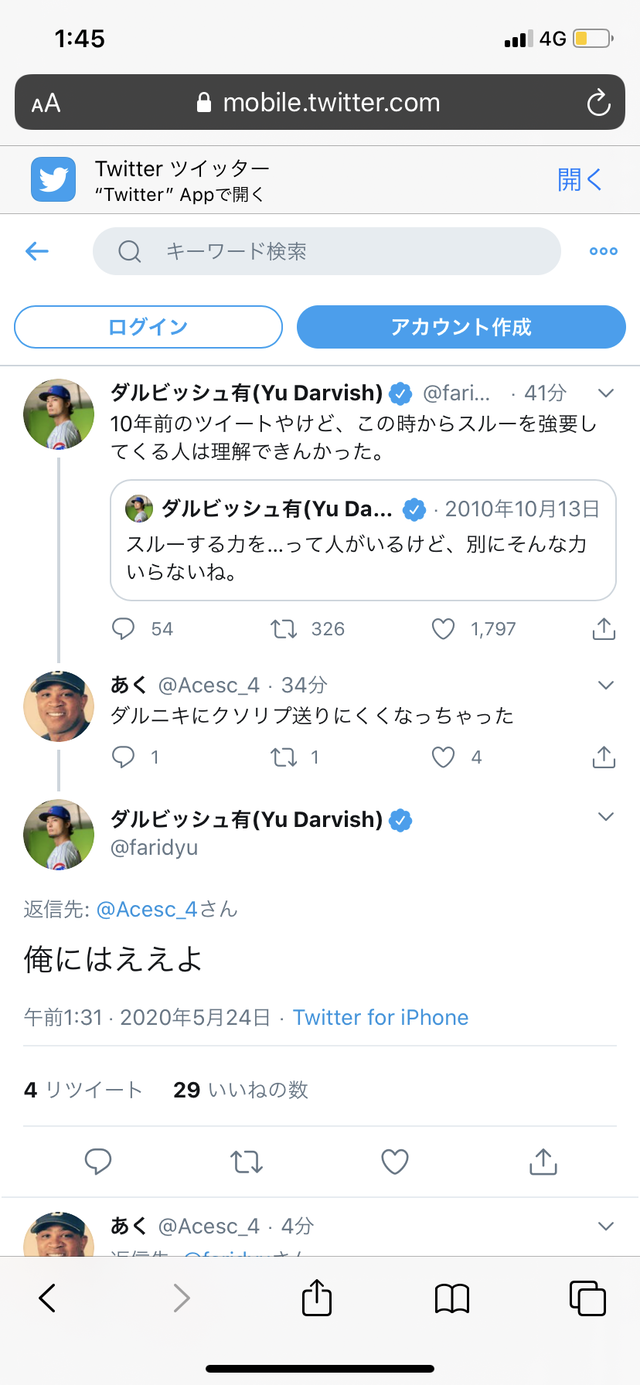
Task: Open the Twitter for iPhone link
Action: (381, 1017)
